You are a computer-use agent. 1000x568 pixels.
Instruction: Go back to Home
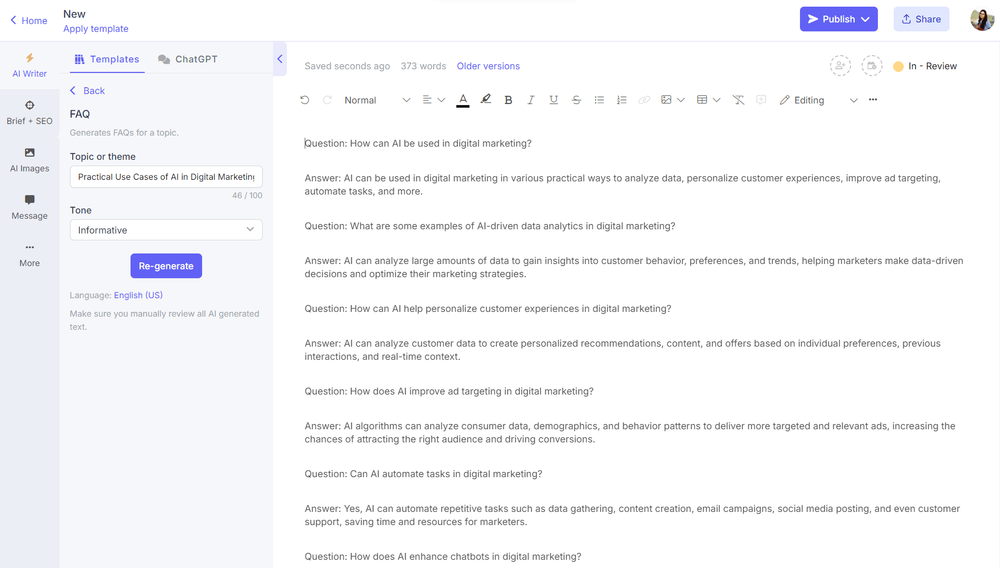coord(29,20)
